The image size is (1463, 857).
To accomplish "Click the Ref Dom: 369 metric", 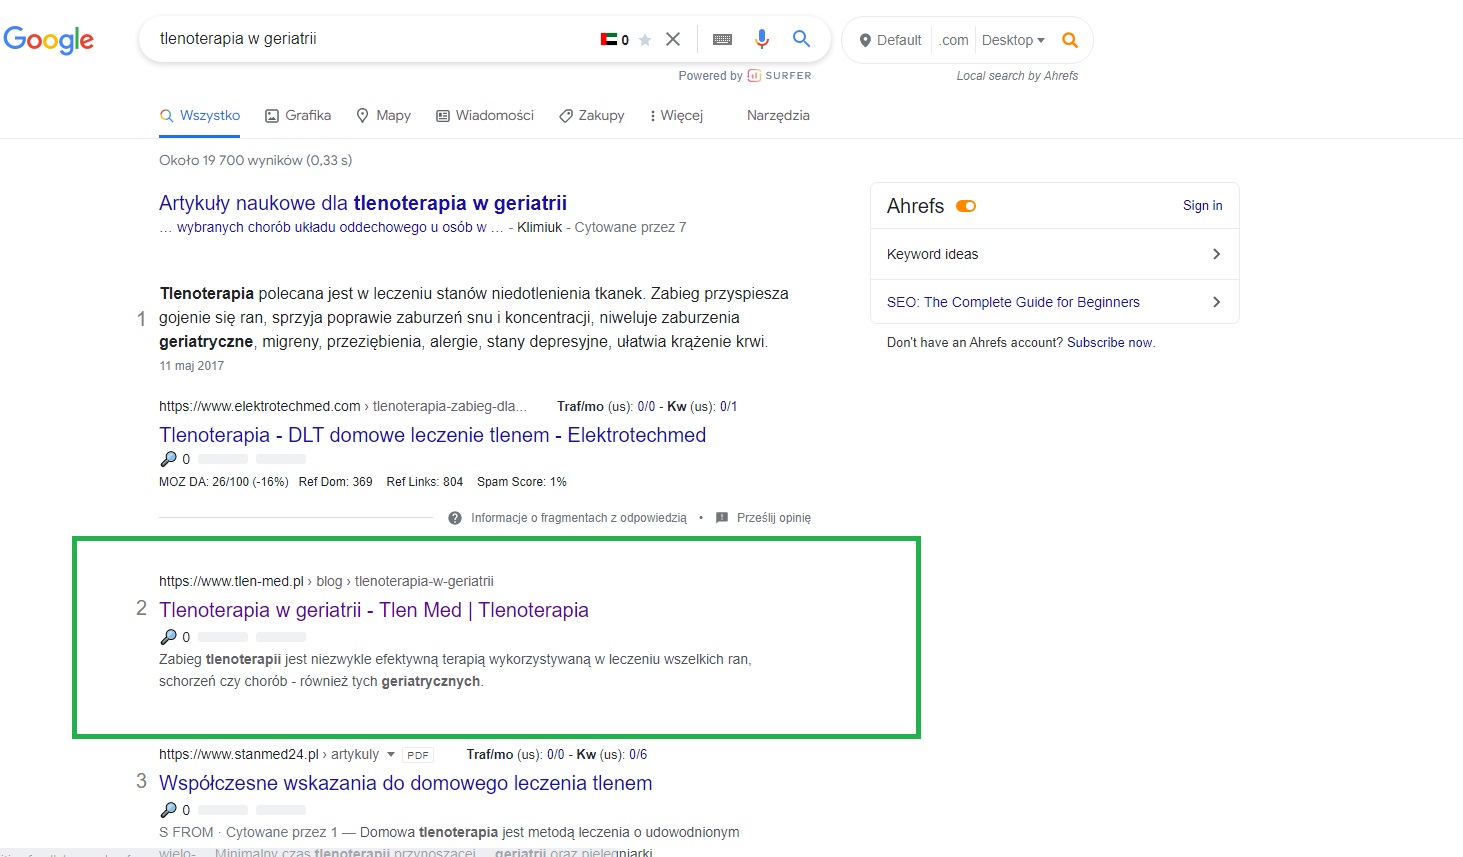I will [336, 482].
